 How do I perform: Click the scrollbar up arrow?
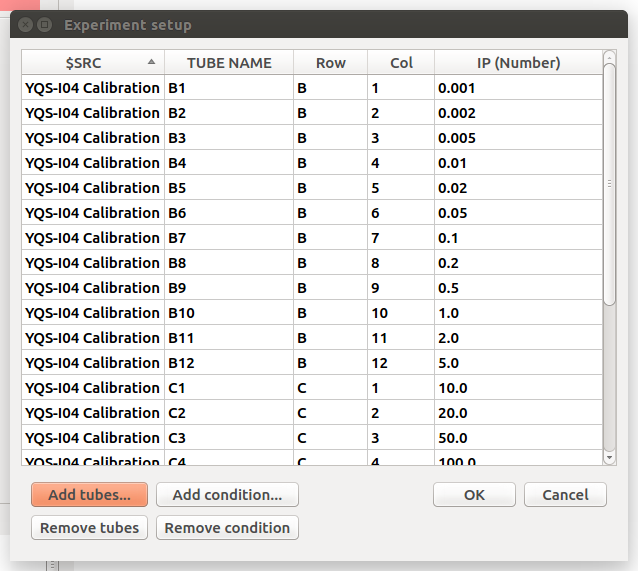click(609, 57)
